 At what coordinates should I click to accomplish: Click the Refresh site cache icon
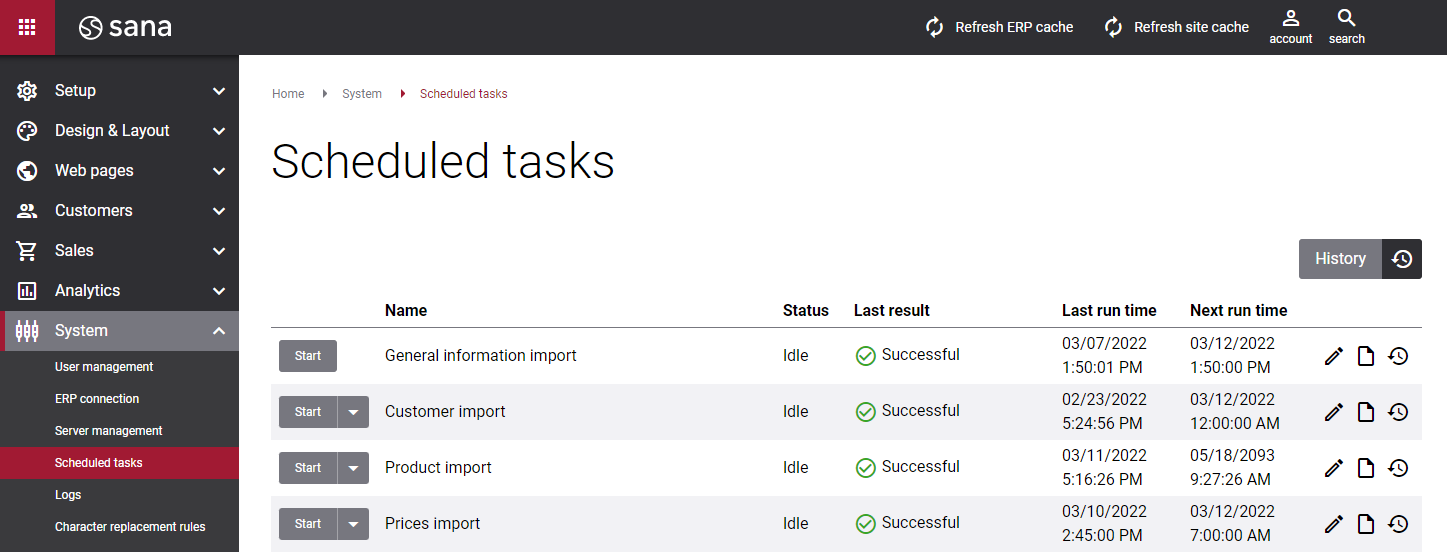tap(1114, 27)
